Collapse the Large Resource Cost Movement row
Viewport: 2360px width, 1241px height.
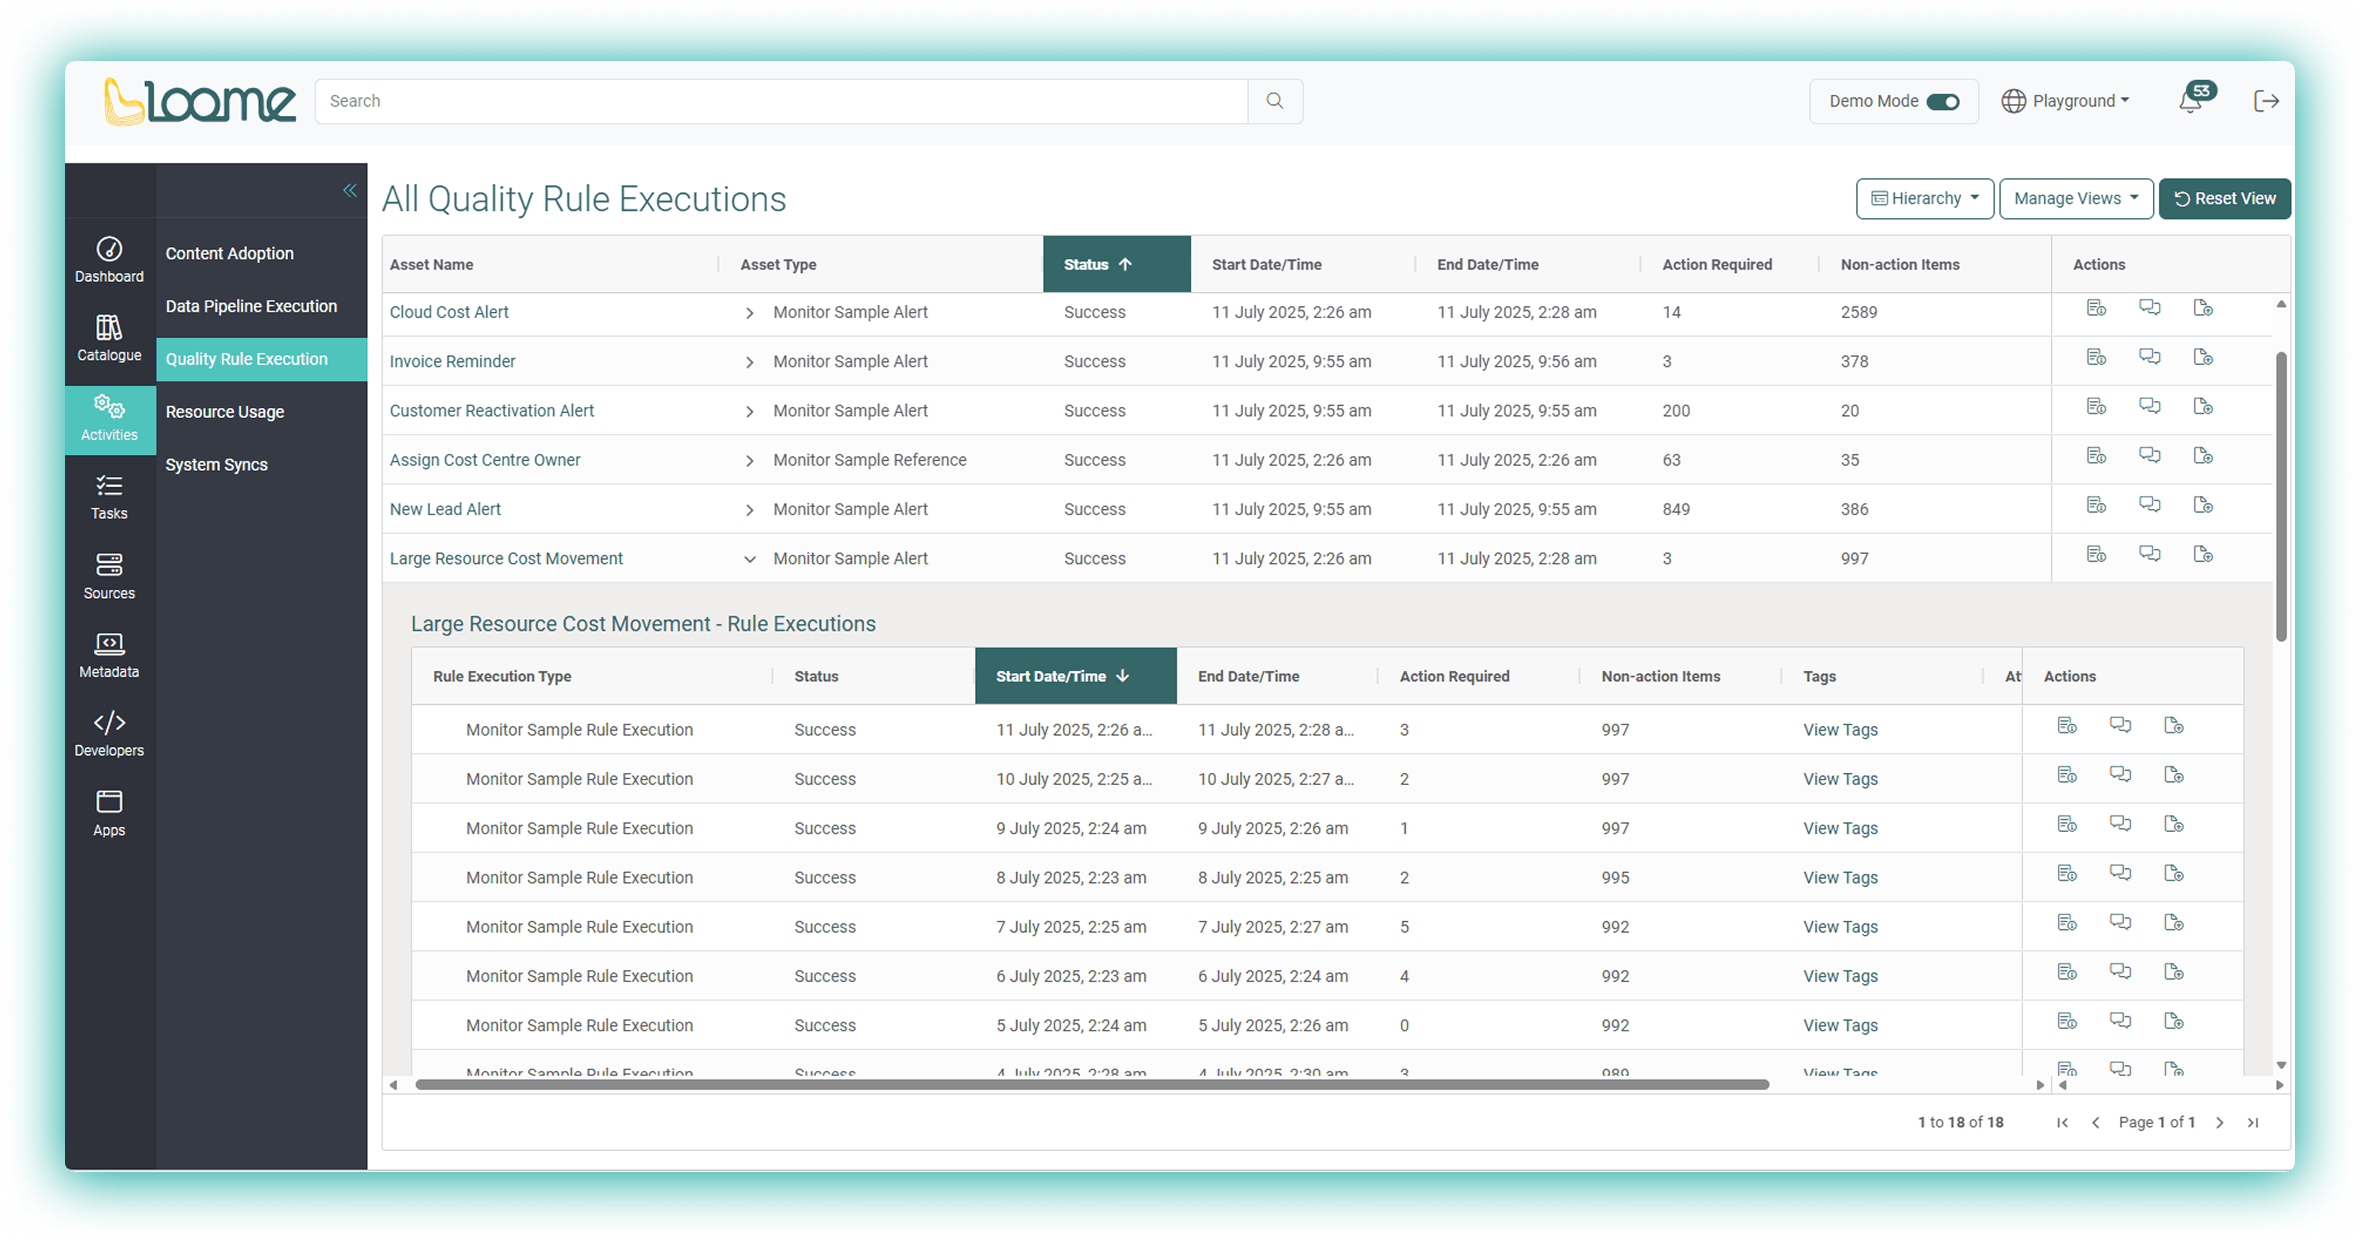pos(750,559)
